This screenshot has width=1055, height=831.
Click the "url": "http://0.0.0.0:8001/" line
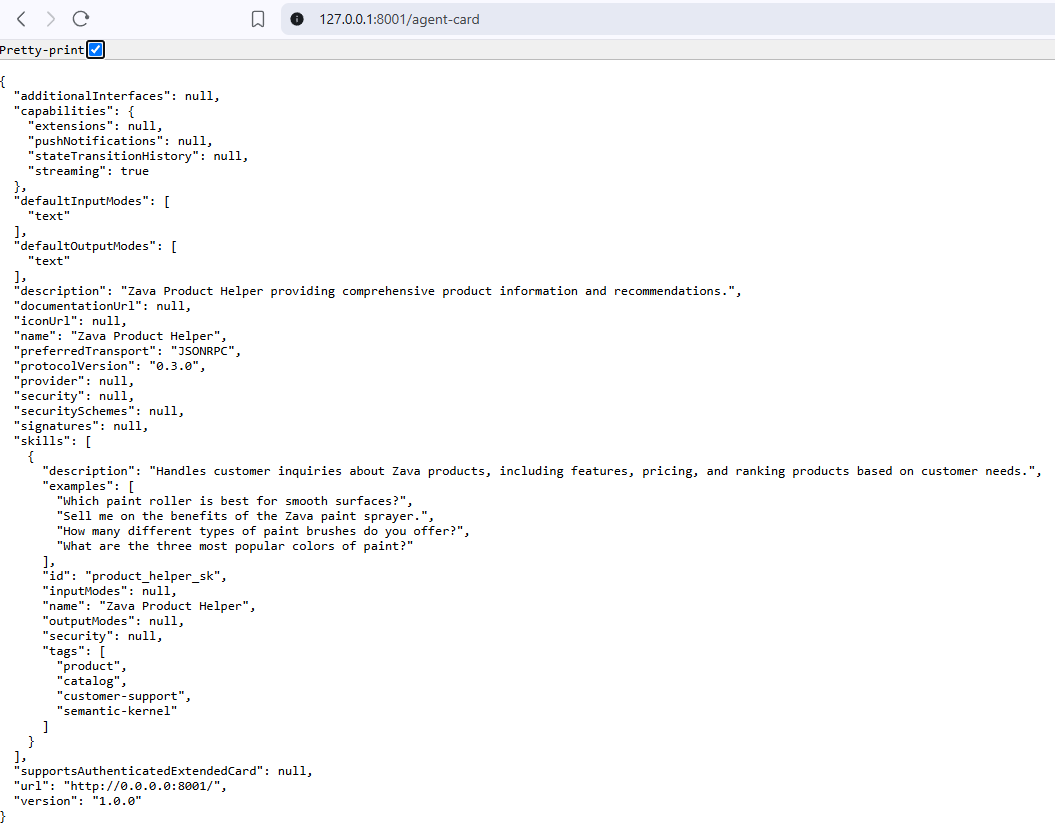[120, 786]
